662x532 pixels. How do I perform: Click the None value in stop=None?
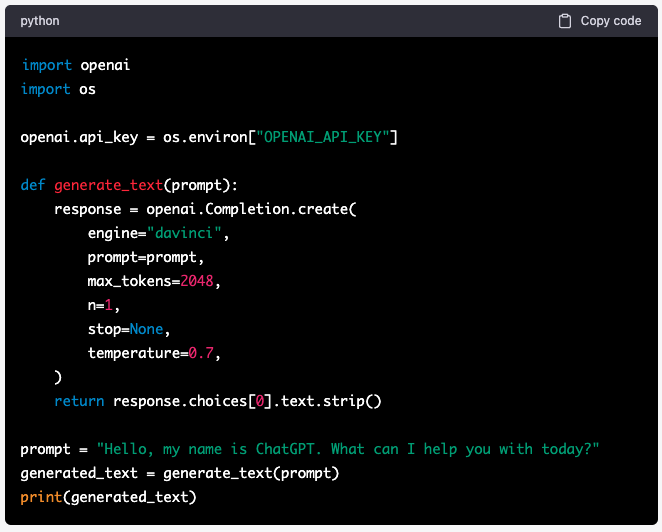point(146,329)
